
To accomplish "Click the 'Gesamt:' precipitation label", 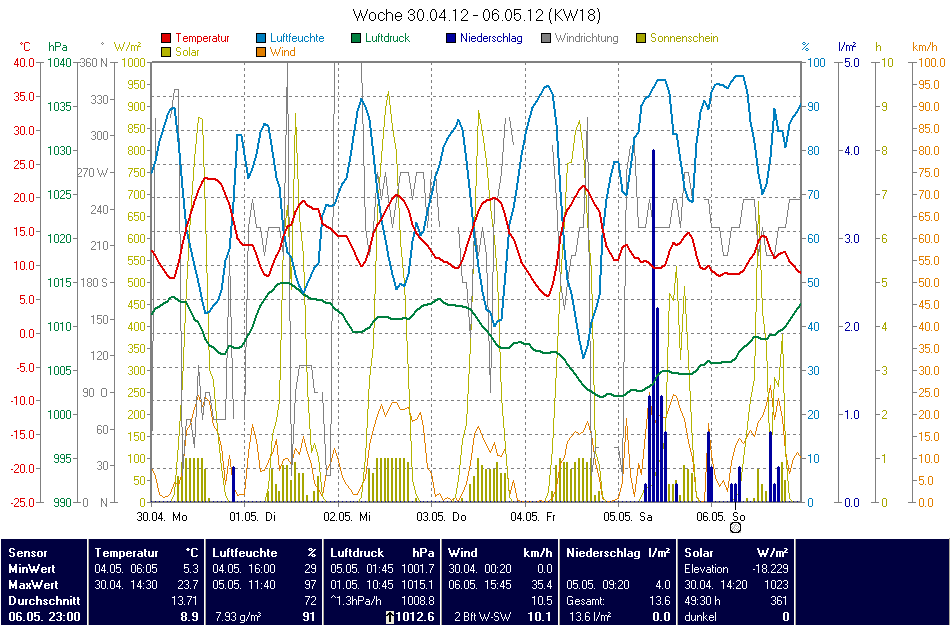I will point(585,601).
